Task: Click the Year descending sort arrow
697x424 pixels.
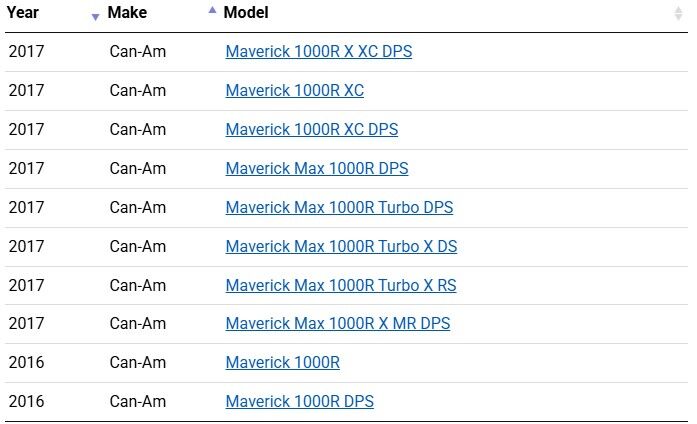Action: pyautogui.click(x=95, y=17)
